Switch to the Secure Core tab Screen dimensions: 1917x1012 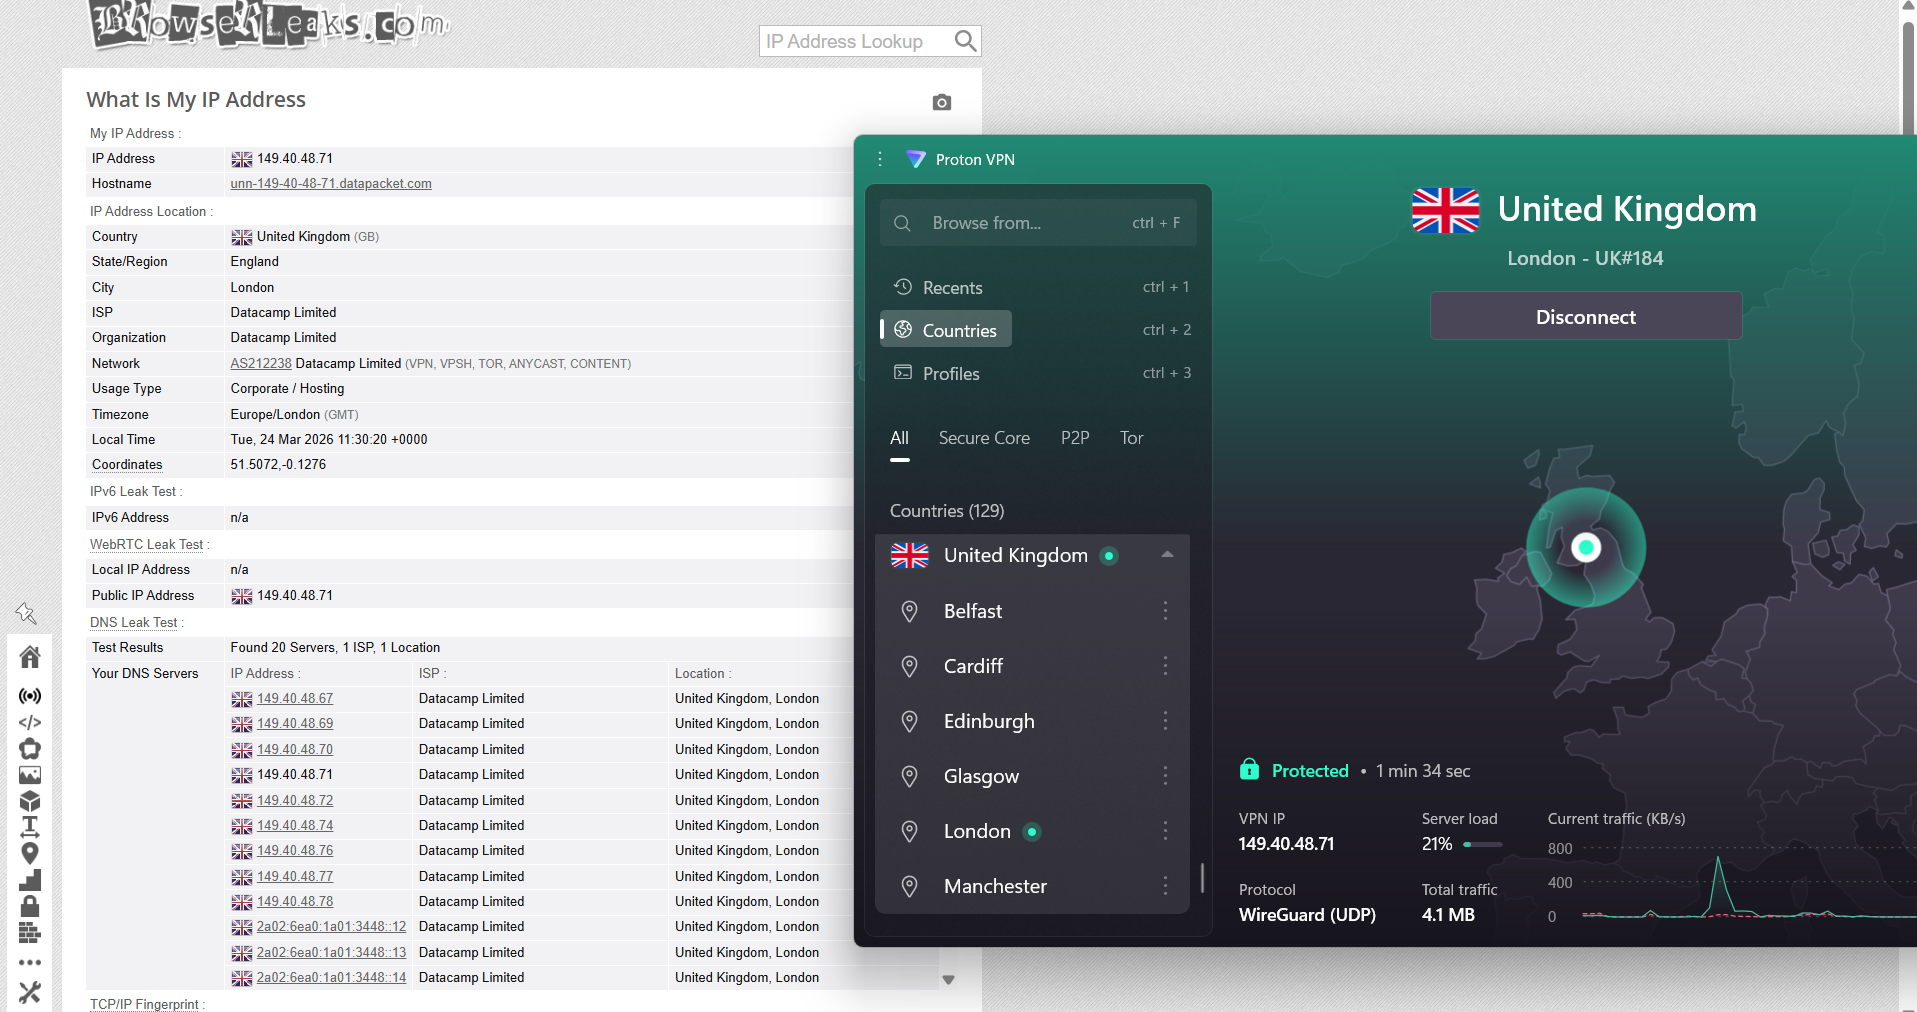pyautogui.click(x=983, y=438)
